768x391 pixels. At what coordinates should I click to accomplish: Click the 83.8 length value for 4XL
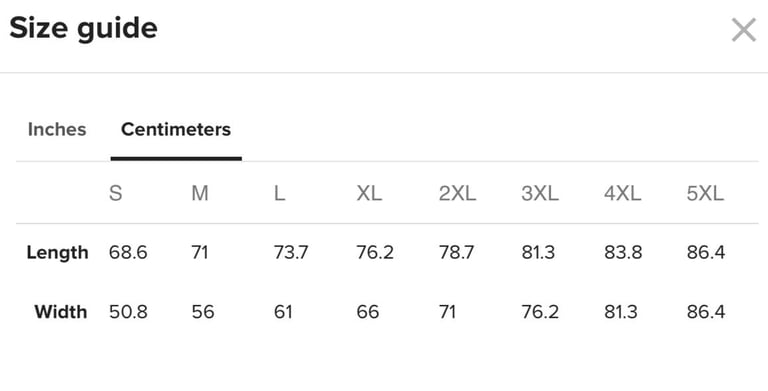(x=623, y=253)
